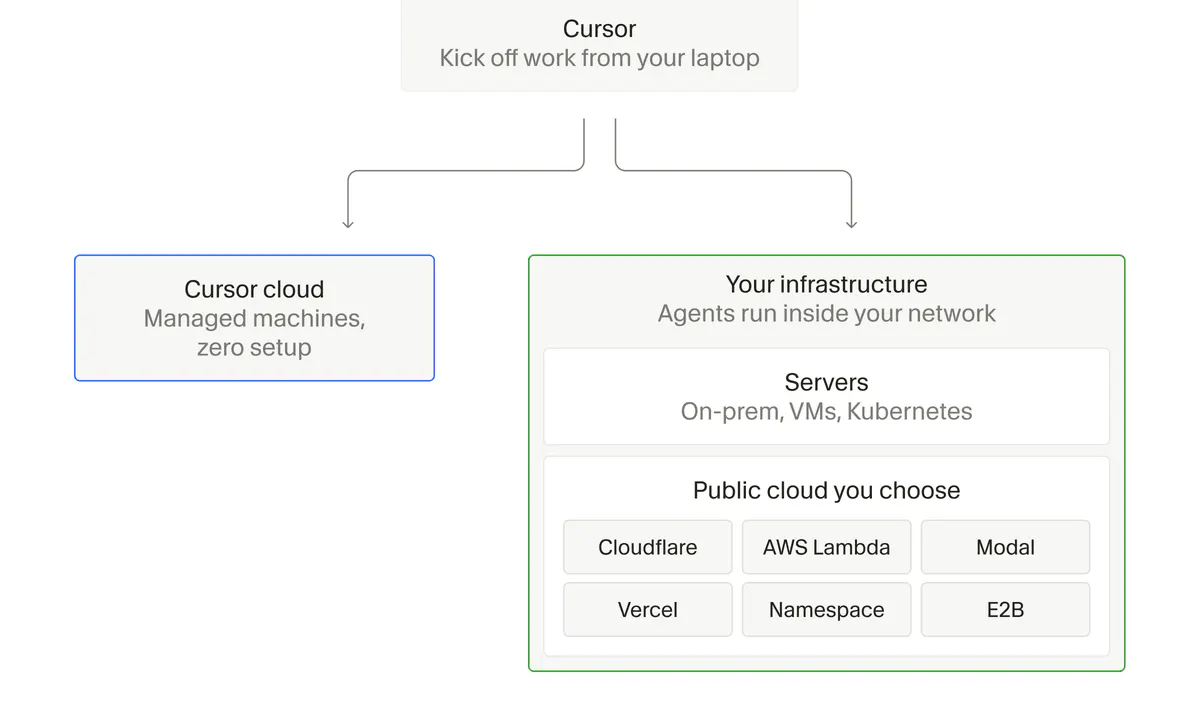Click 'Public cloud you choose' heading

[x=826, y=490]
